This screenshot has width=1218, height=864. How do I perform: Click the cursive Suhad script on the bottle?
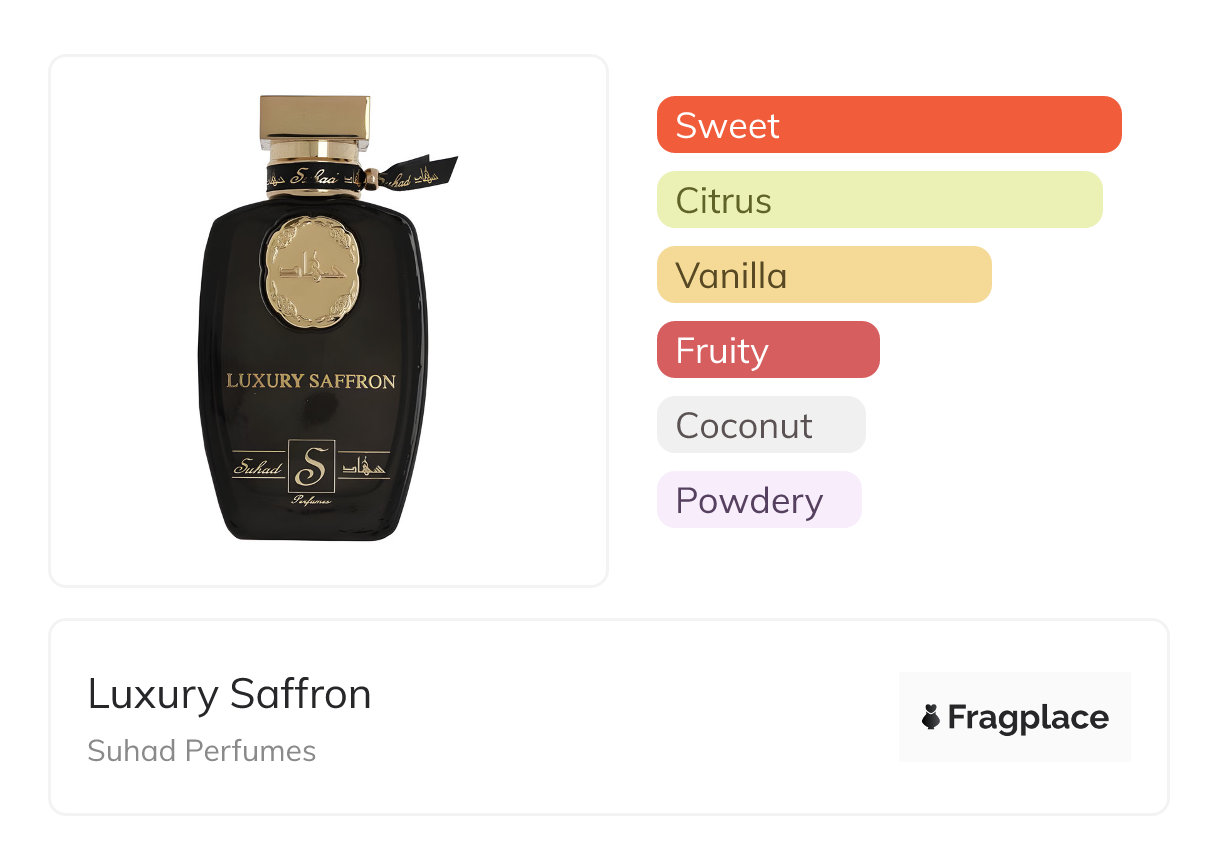(x=258, y=466)
